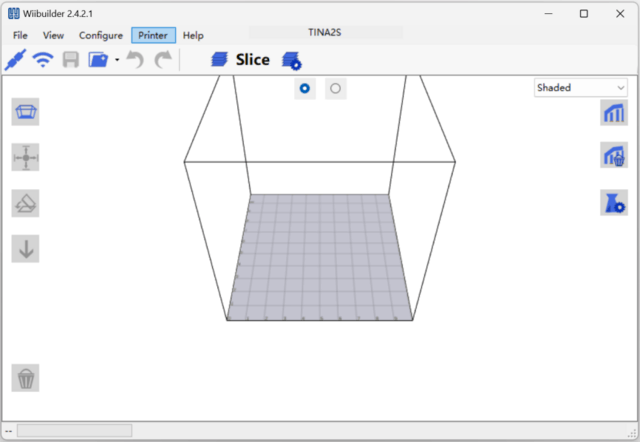Click the blue layers icon beside Slice
640x442 pixels.
coord(220,60)
